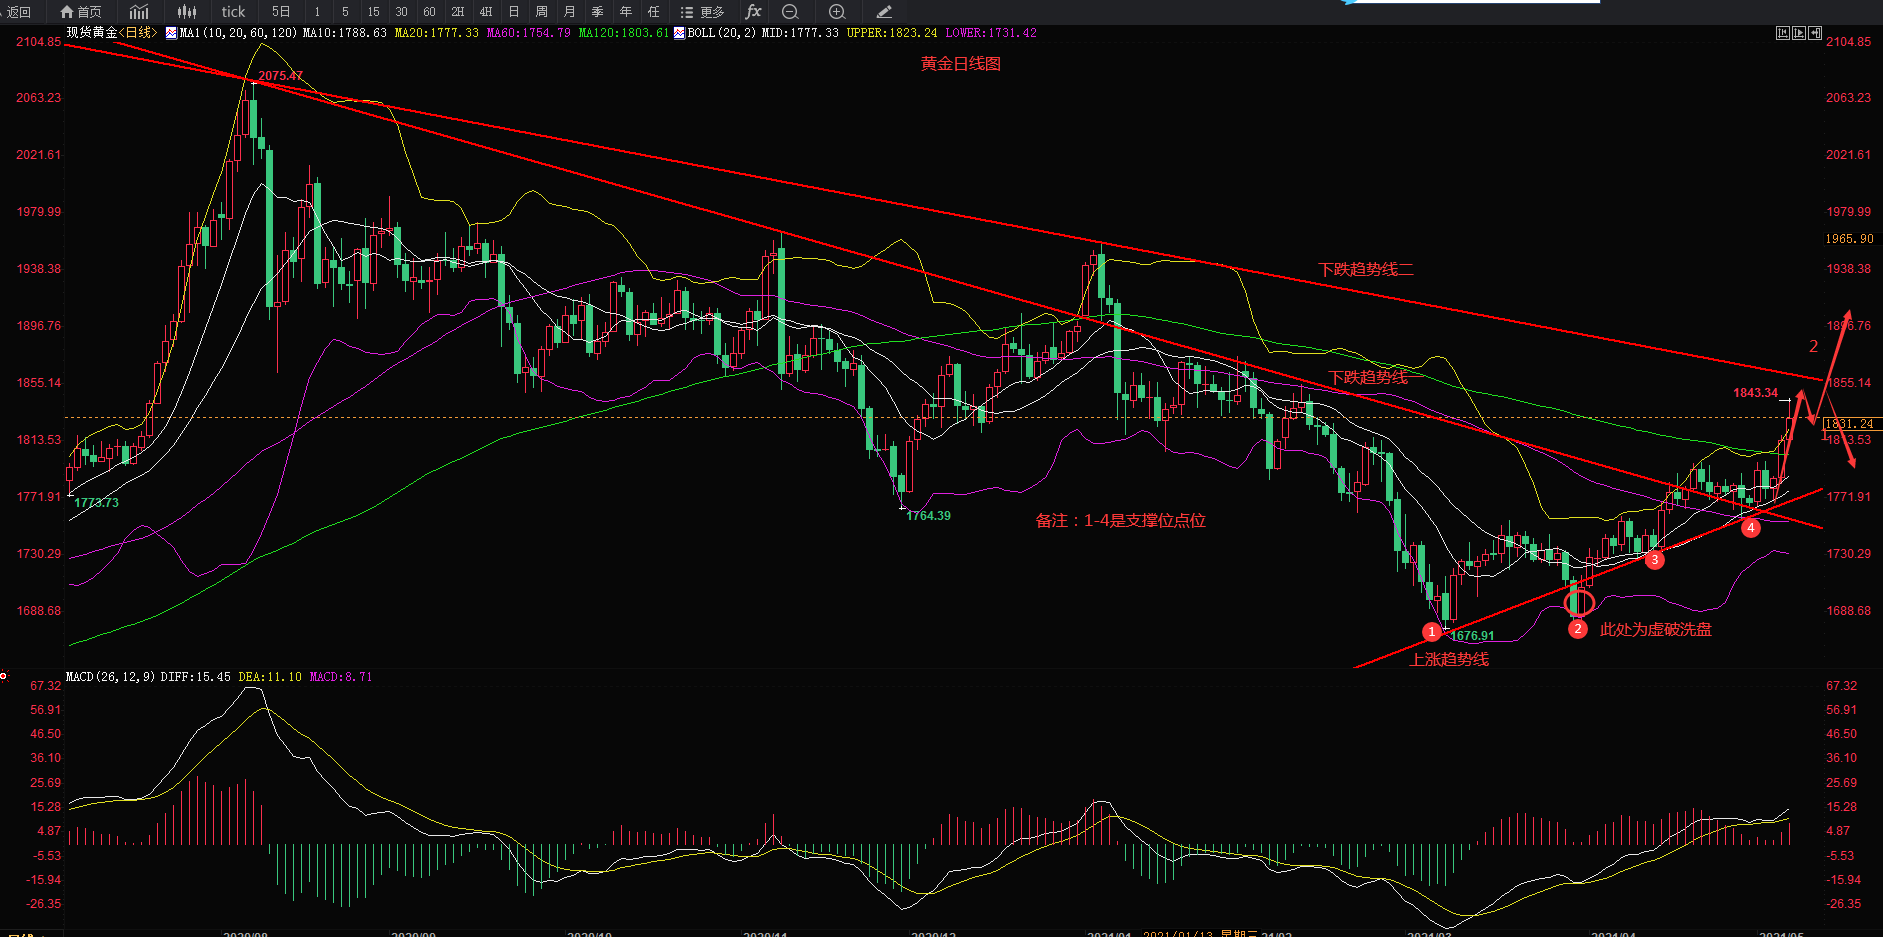Viewport: 1883px width, 937px height.
Task: Click the red marker icon beside MACD panel
Action: point(4,677)
